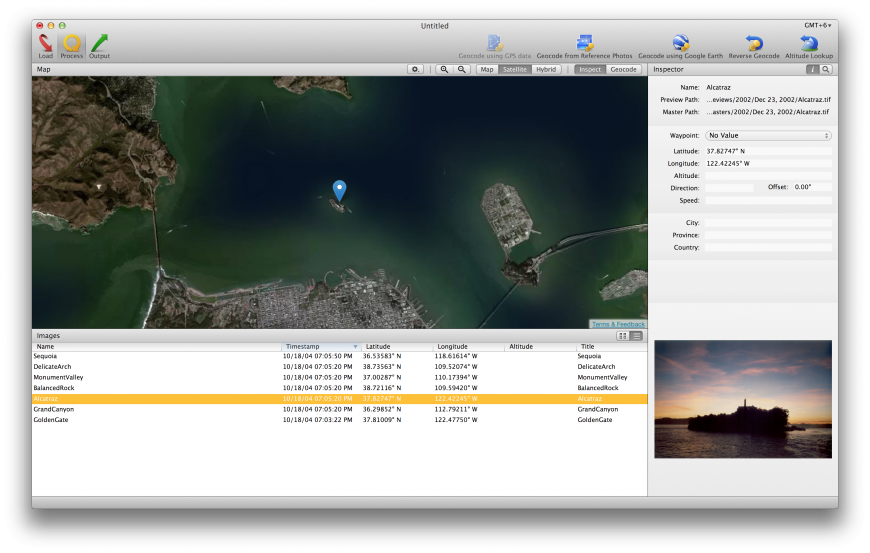Switch Inspector to the search tab
The height and width of the screenshot is (553, 870).
[826, 70]
